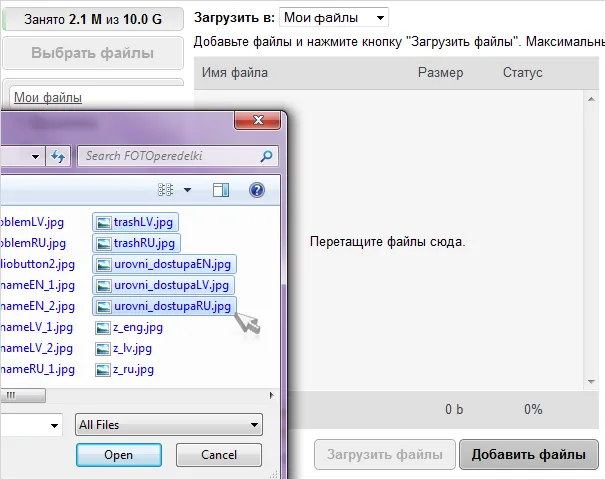Screen dimensions: 606x480
Task: Click the Статус column header
Action: [523, 73]
